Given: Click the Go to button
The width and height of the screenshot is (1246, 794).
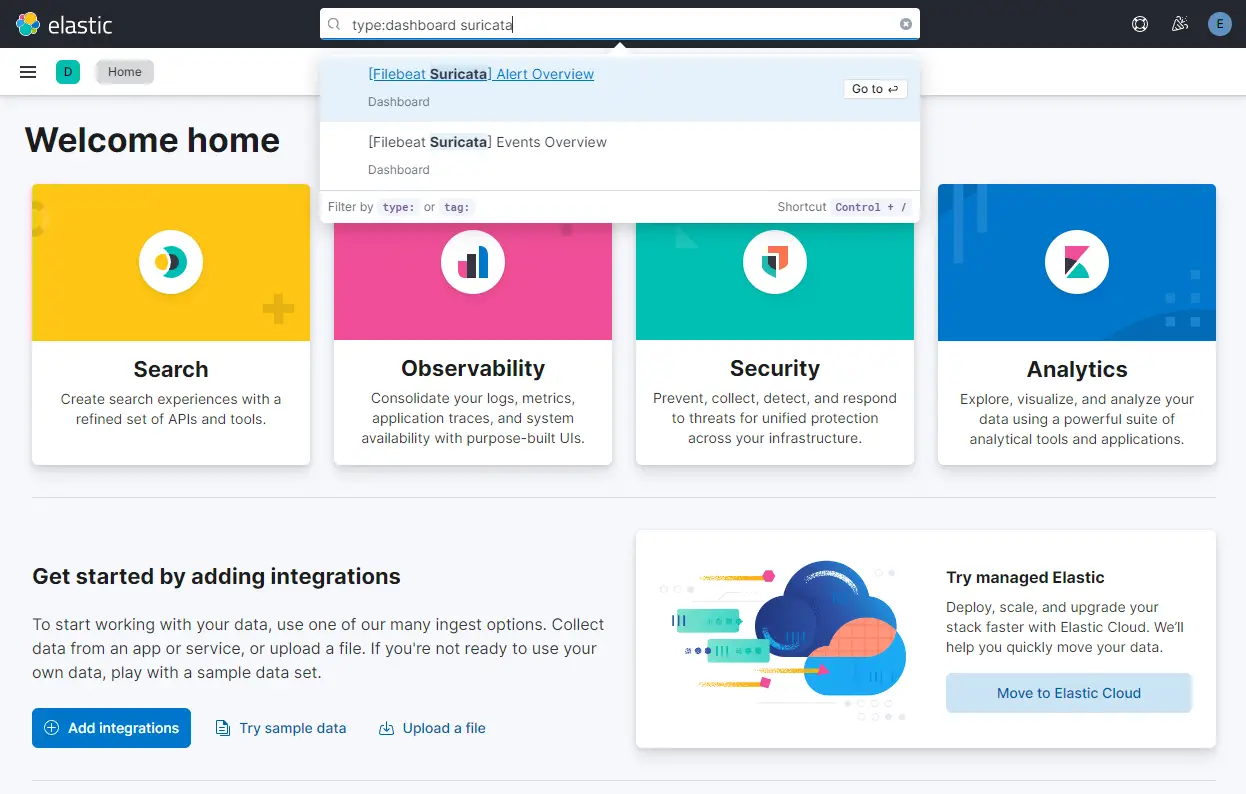Looking at the screenshot, I should (x=874, y=88).
